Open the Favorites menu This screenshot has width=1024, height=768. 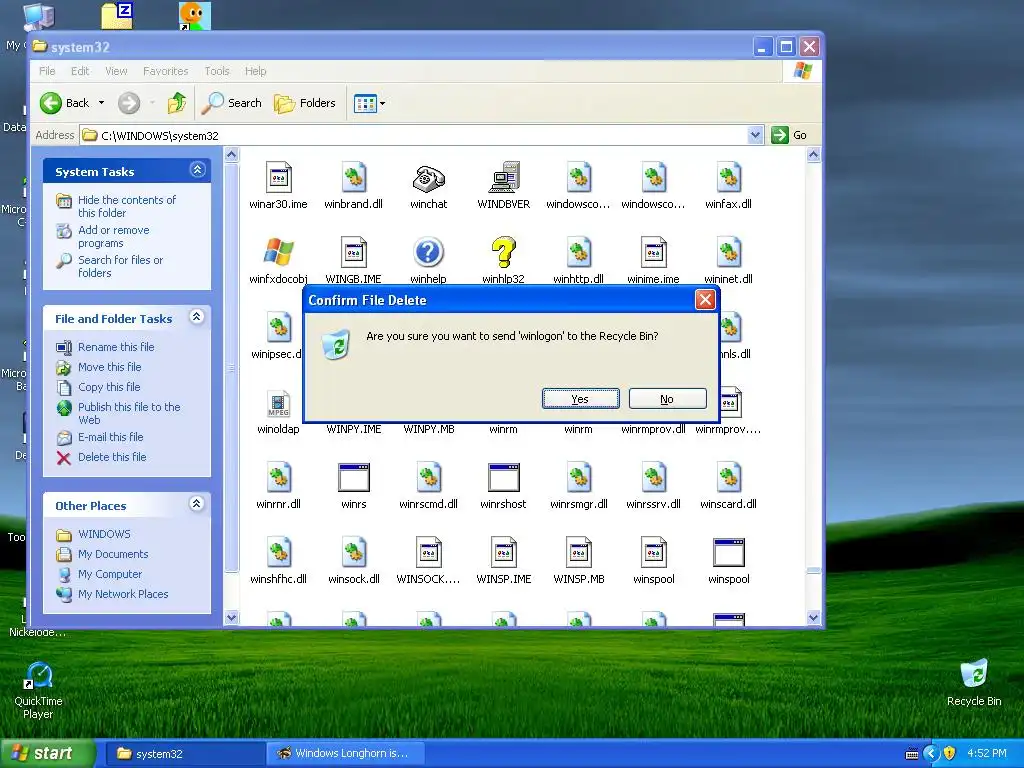pos(165,71)
